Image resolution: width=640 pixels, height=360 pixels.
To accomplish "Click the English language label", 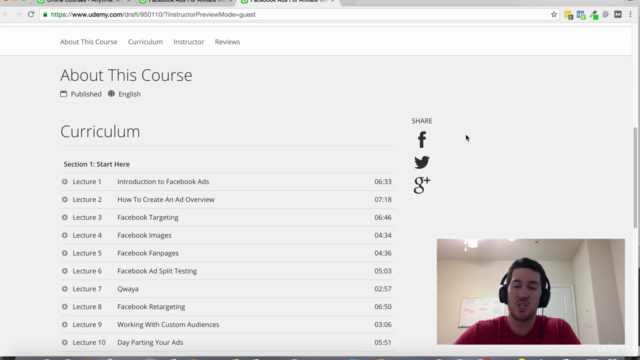I will (129, 94).
